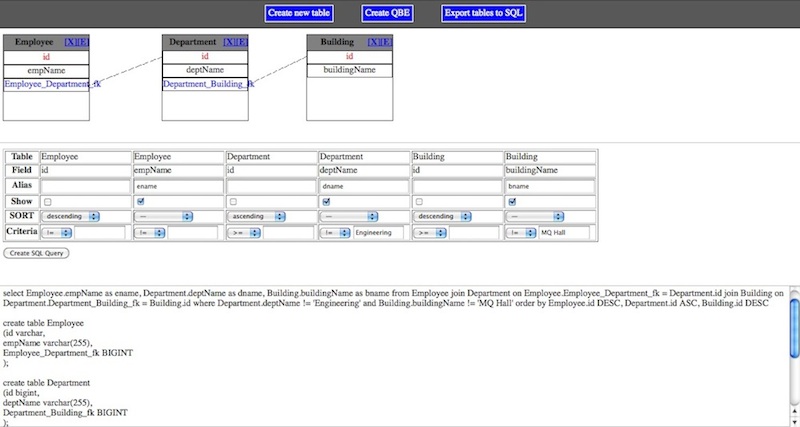Open Criteria operator dropdown for Employee id
Screen dimensions: 800x427
pos(57,233)
